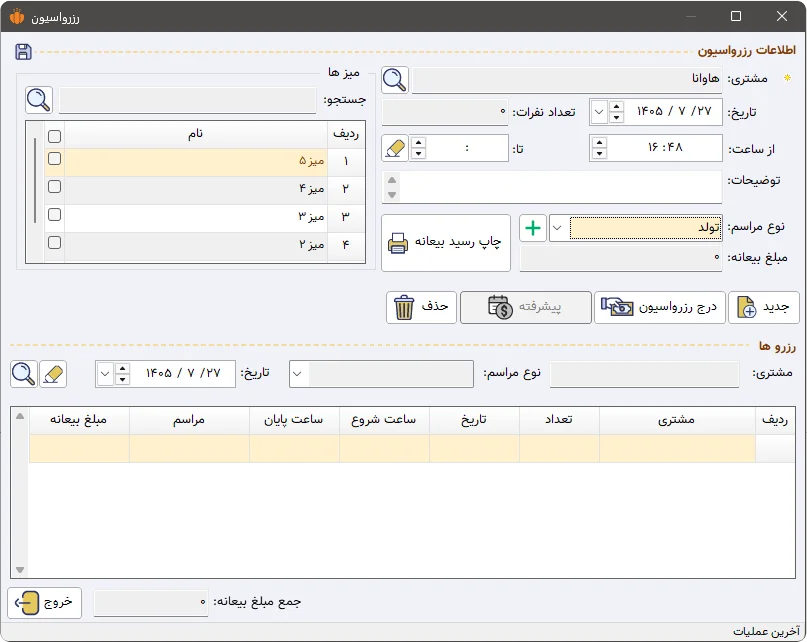
Task: Click the خروج exit button
Action: [45, 602]
